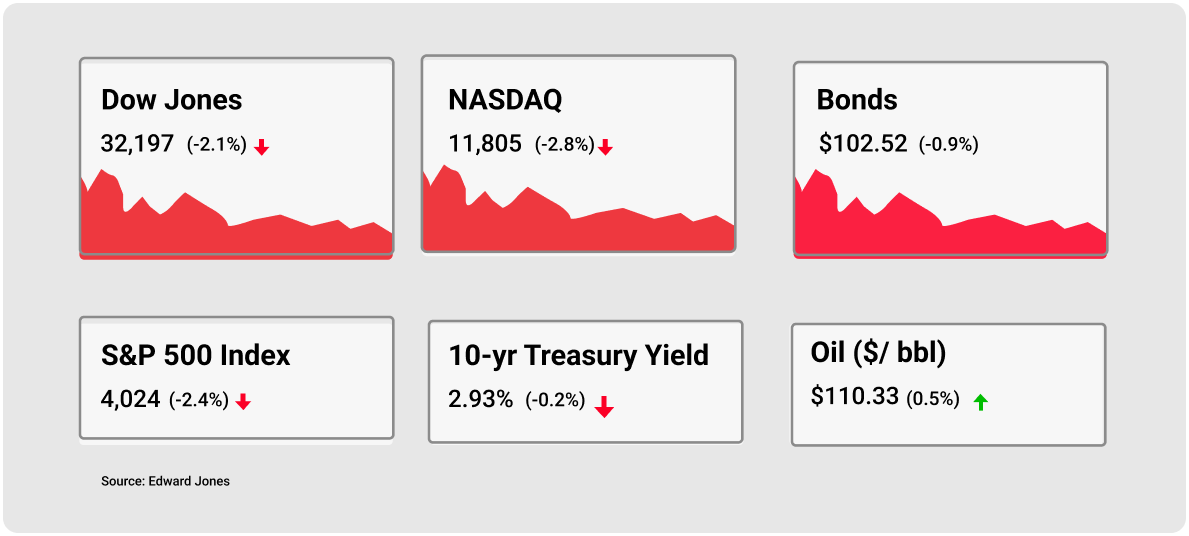The image size is (1189, 536).
Task: Open the NASDAQ card title
Action: point(505,100)
